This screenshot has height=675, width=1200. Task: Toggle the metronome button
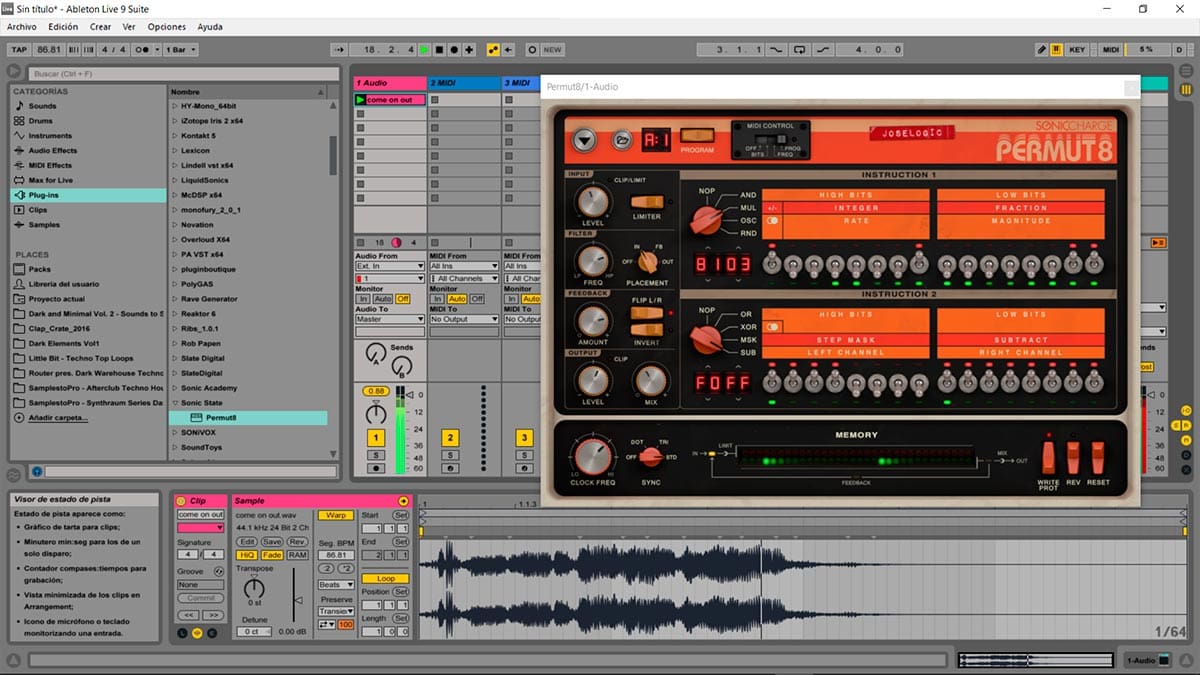pyautogui.click(x=146, y=49)
